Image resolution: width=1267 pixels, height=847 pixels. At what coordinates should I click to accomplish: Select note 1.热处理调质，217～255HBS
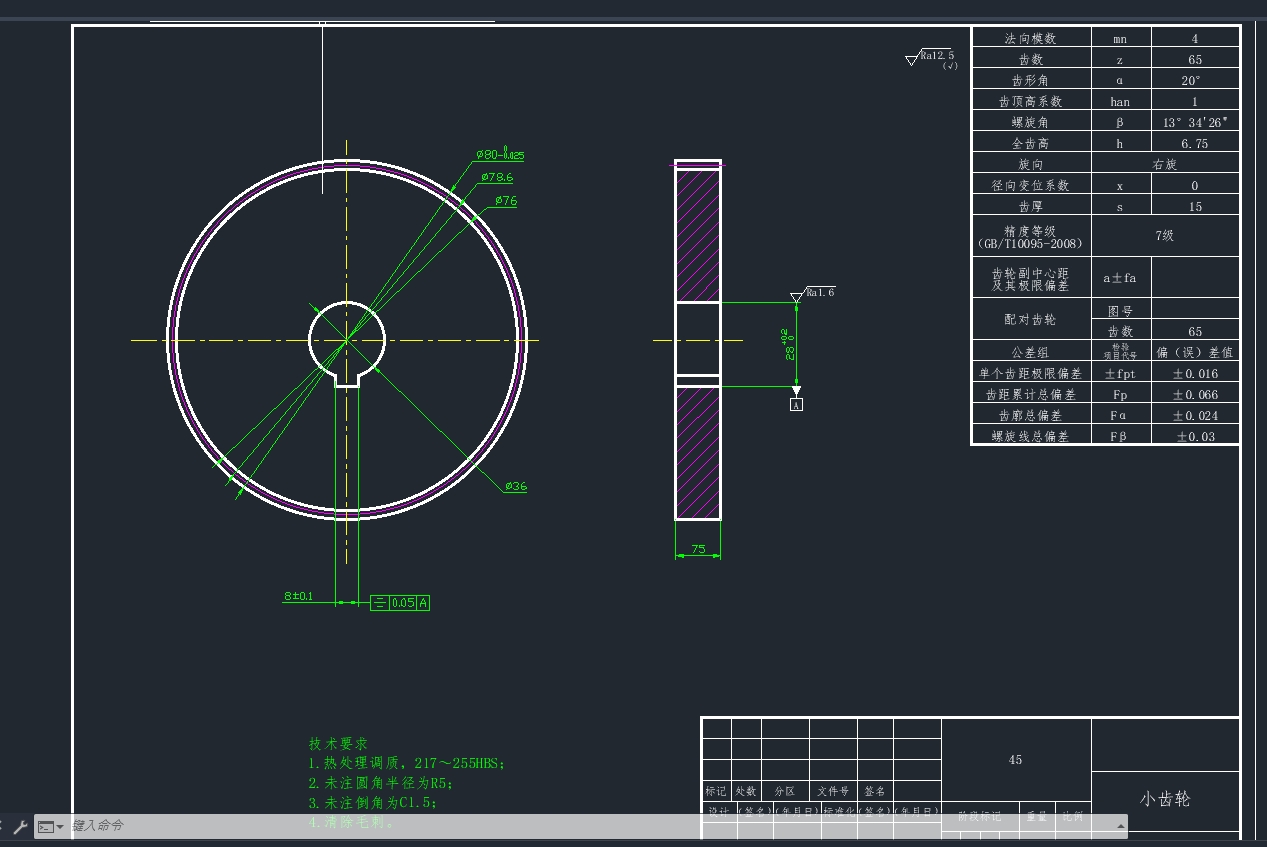click(x=407, y=763)
